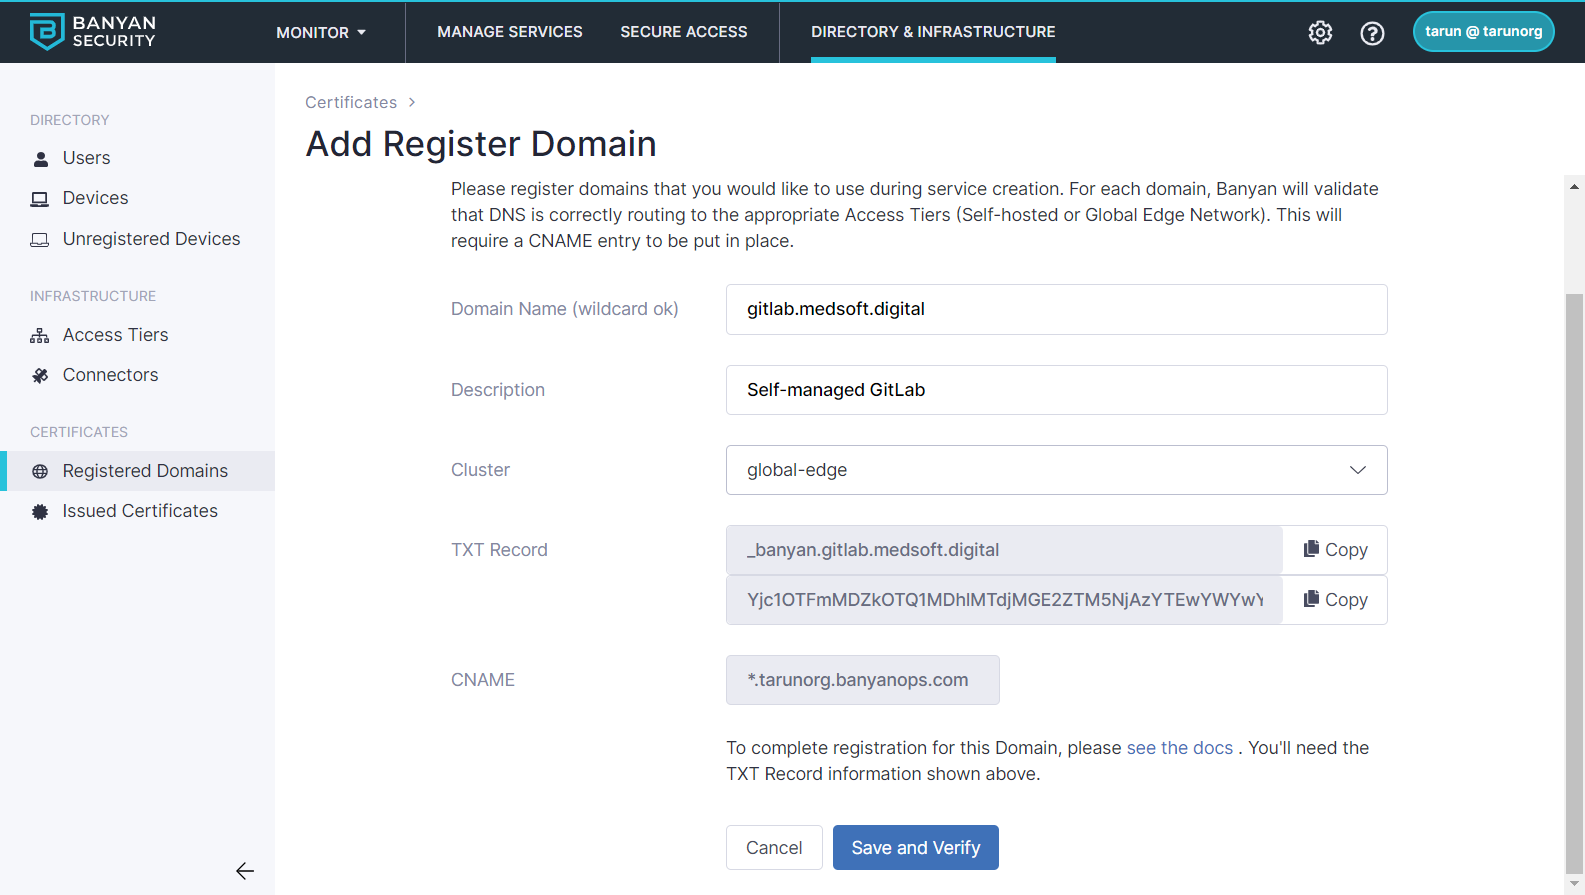Click the Domain Name input field
Screen dimensions: 1585x895
(1056, 309)
